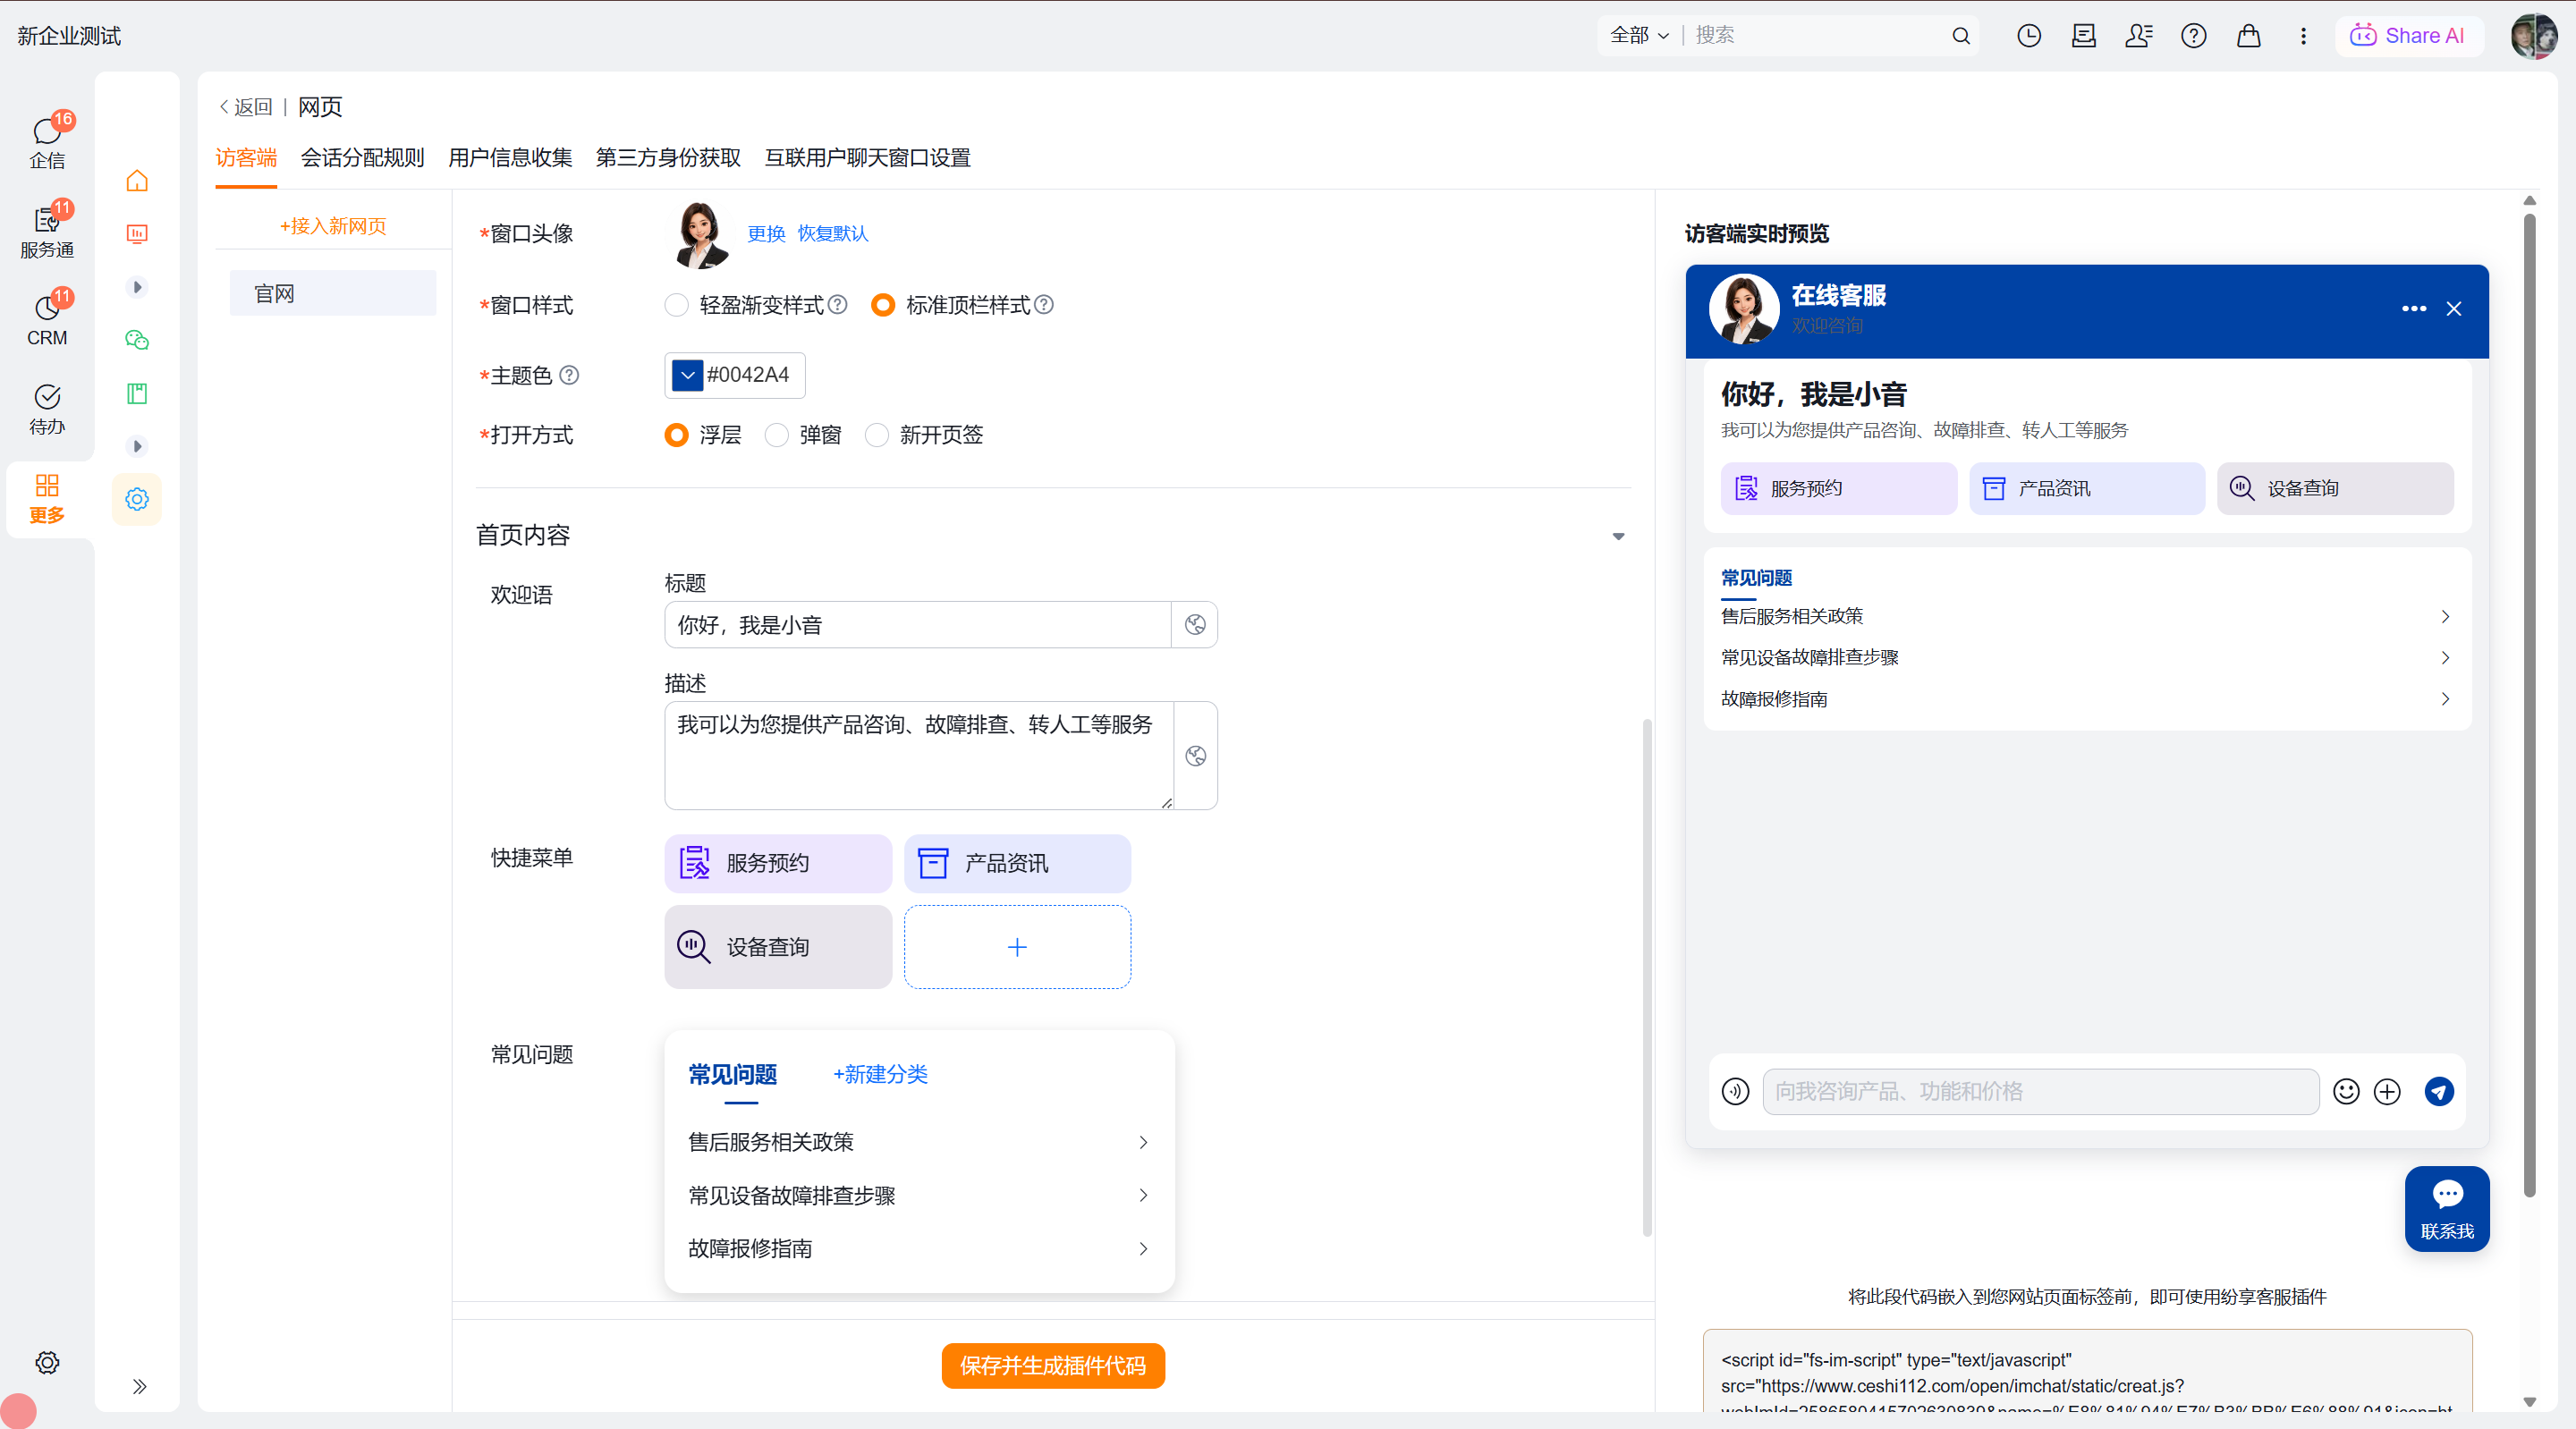The height and width of the screenshot is (1429, 2576).
Task: Click the search magnifier icon in top bar
Action: tap(1961, 36)
